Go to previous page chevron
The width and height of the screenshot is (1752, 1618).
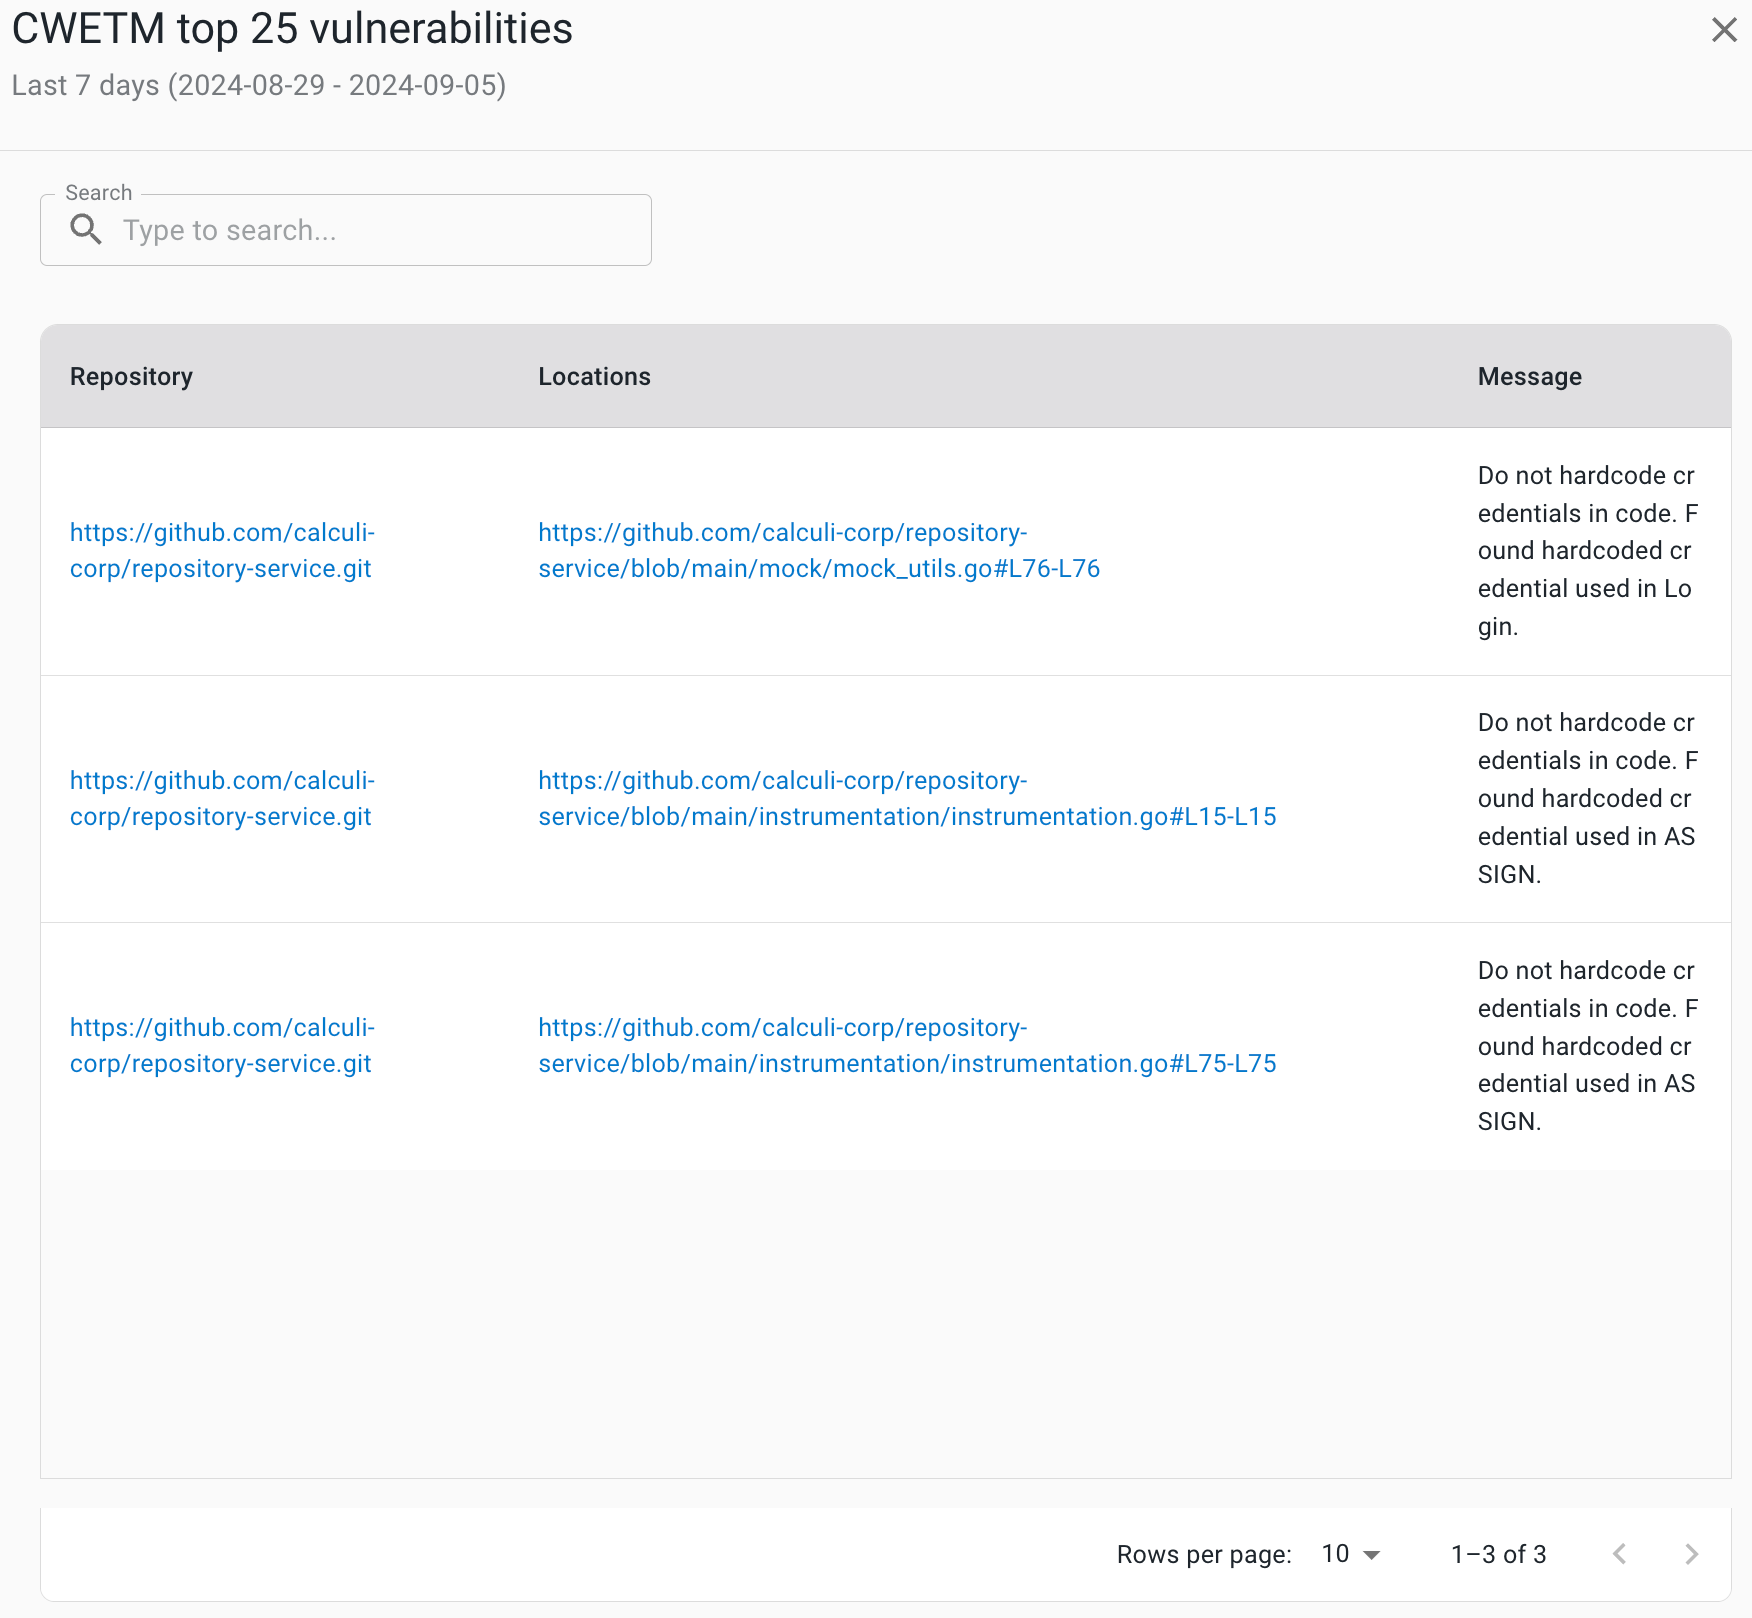(x=1619, y=1554)
